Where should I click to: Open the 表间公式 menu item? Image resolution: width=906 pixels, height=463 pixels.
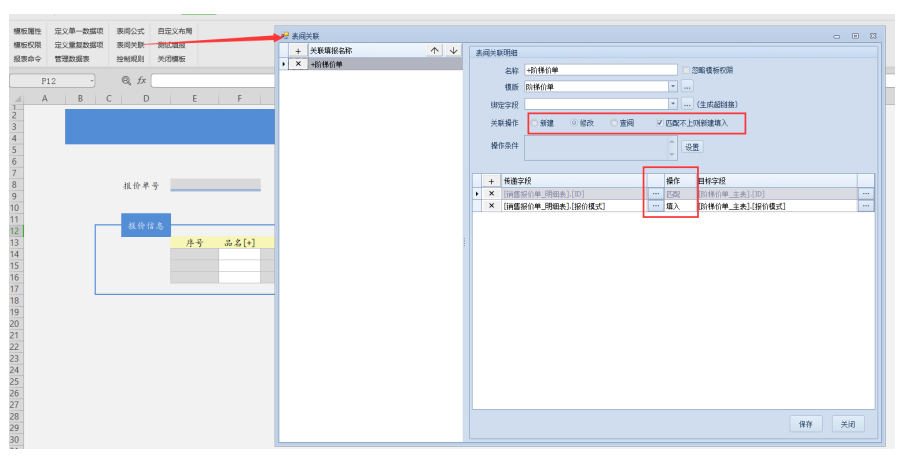point(130,31)
